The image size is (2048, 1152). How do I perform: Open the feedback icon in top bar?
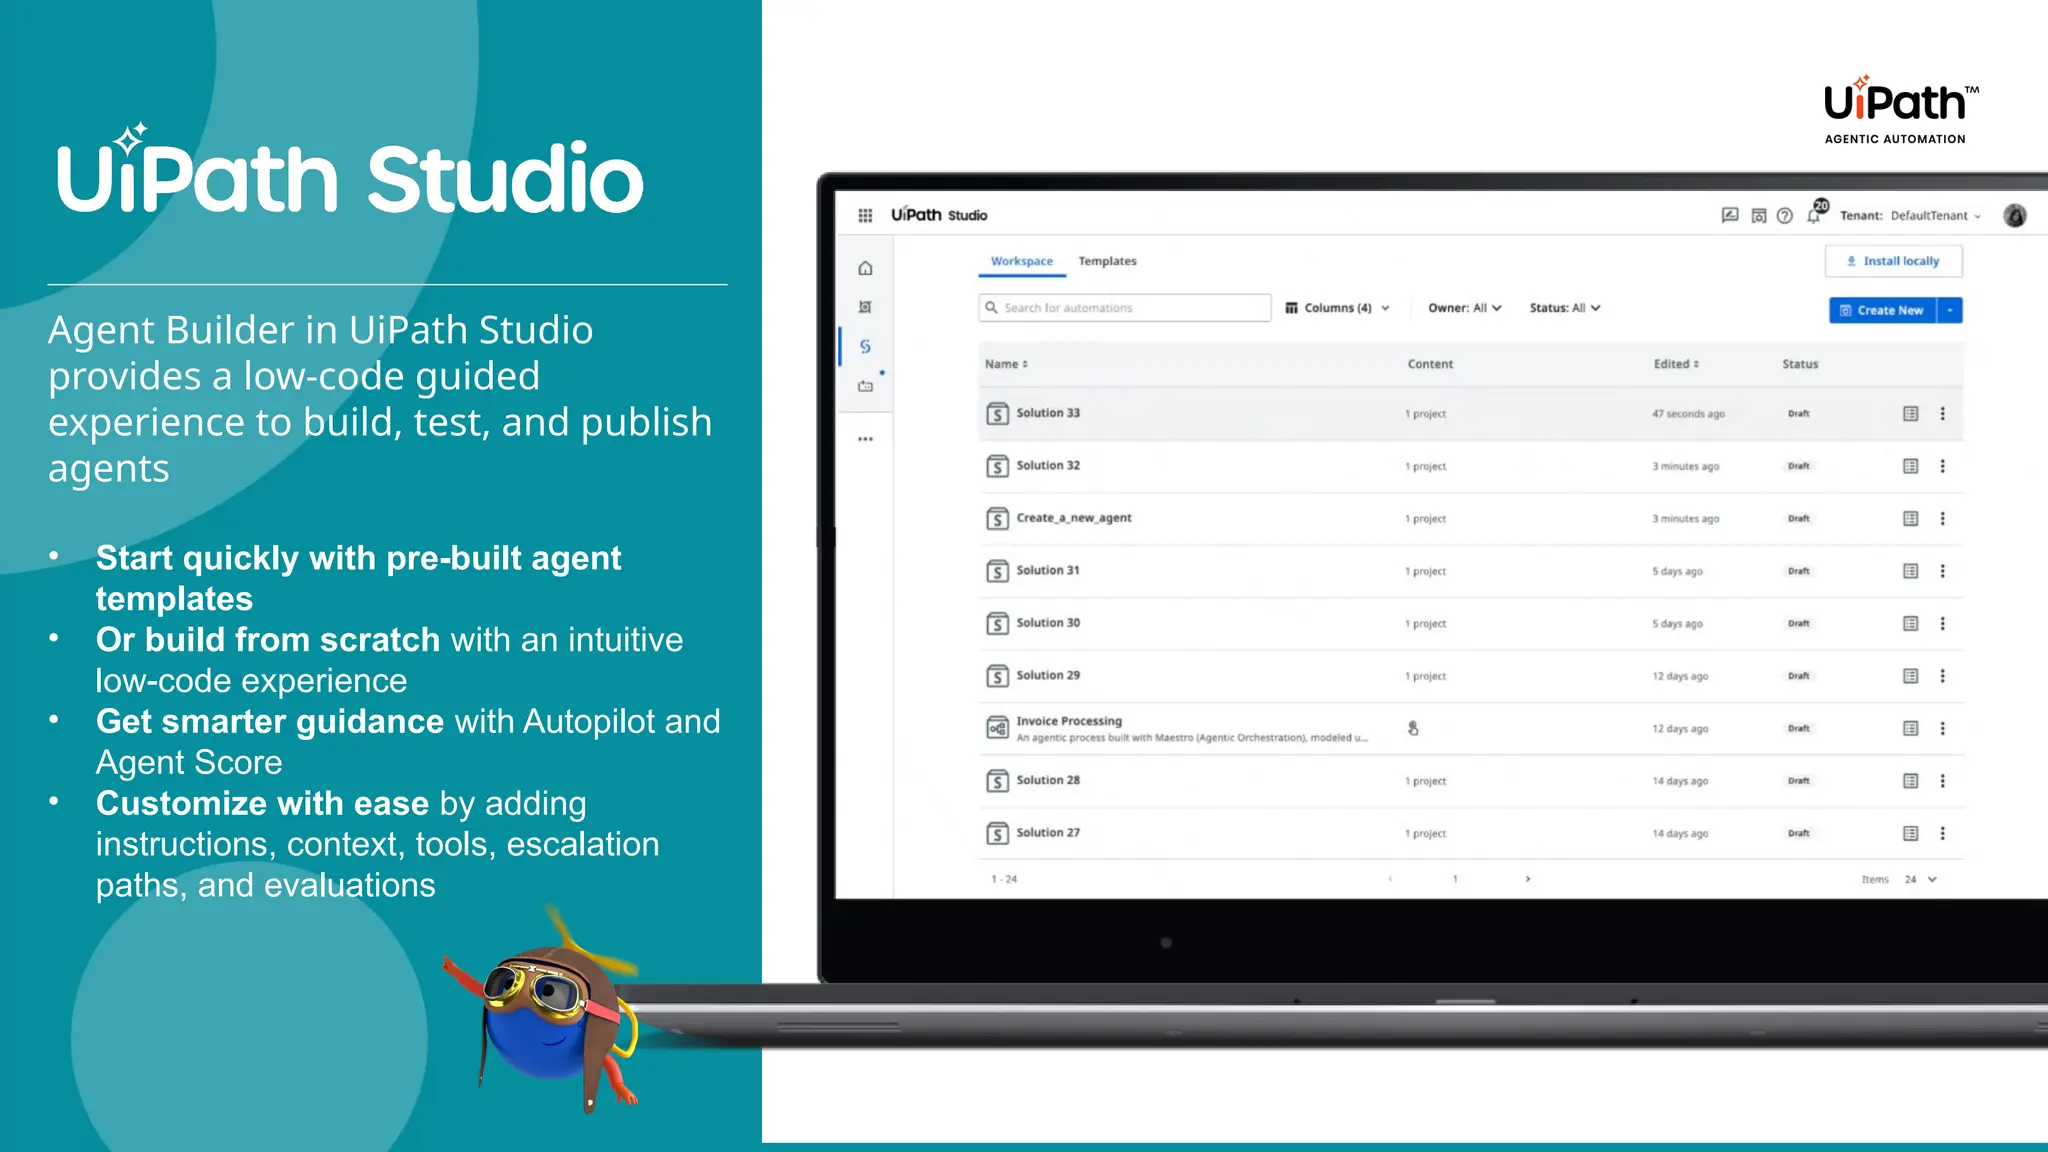coord(1730,215)
